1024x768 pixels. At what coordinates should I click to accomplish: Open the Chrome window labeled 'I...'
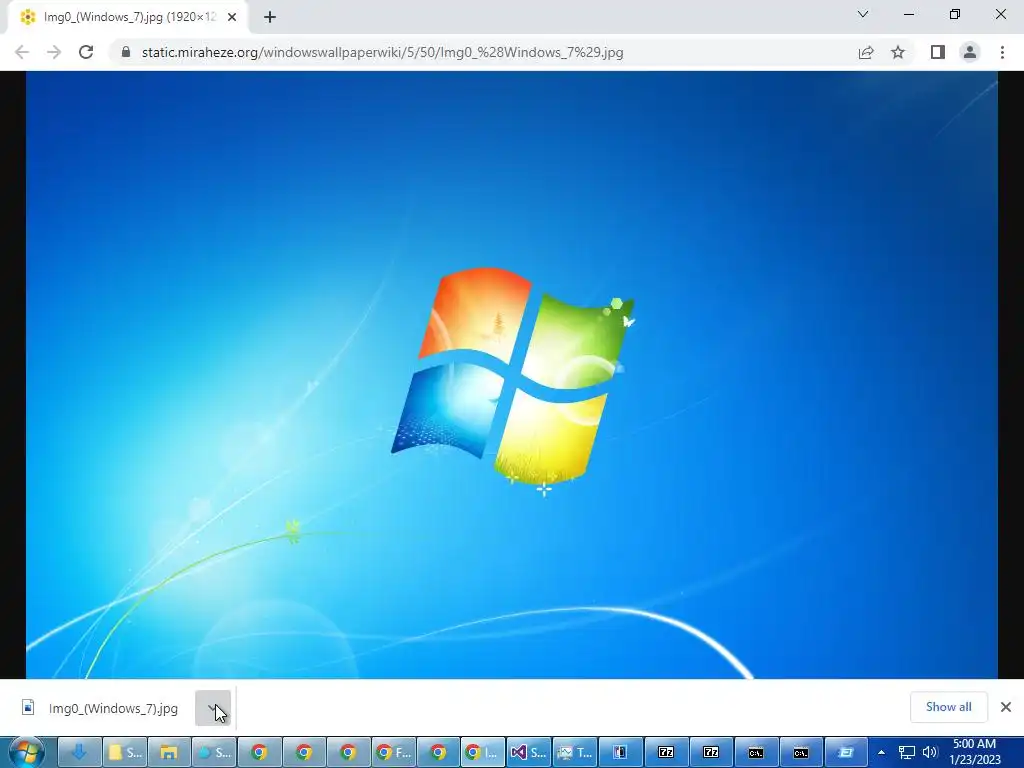coord(483,752)
